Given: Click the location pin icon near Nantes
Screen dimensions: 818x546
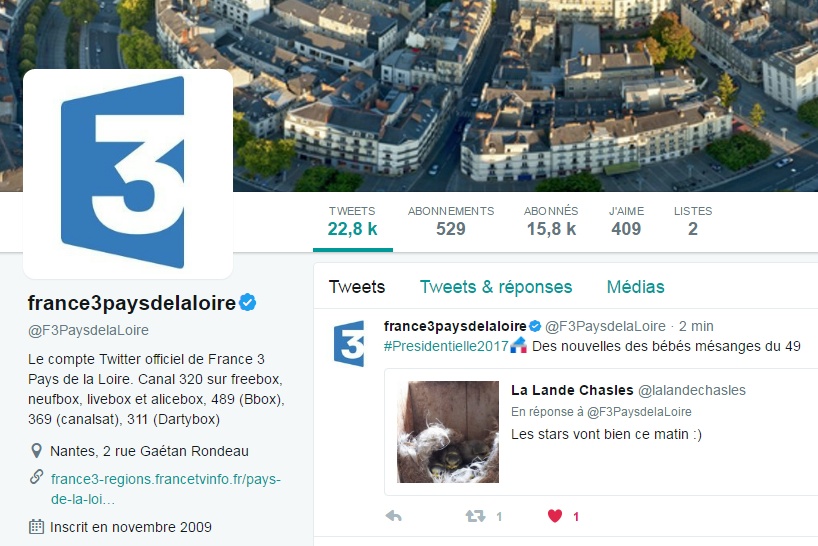Looking at the screenshot, I should pos(36,451).
